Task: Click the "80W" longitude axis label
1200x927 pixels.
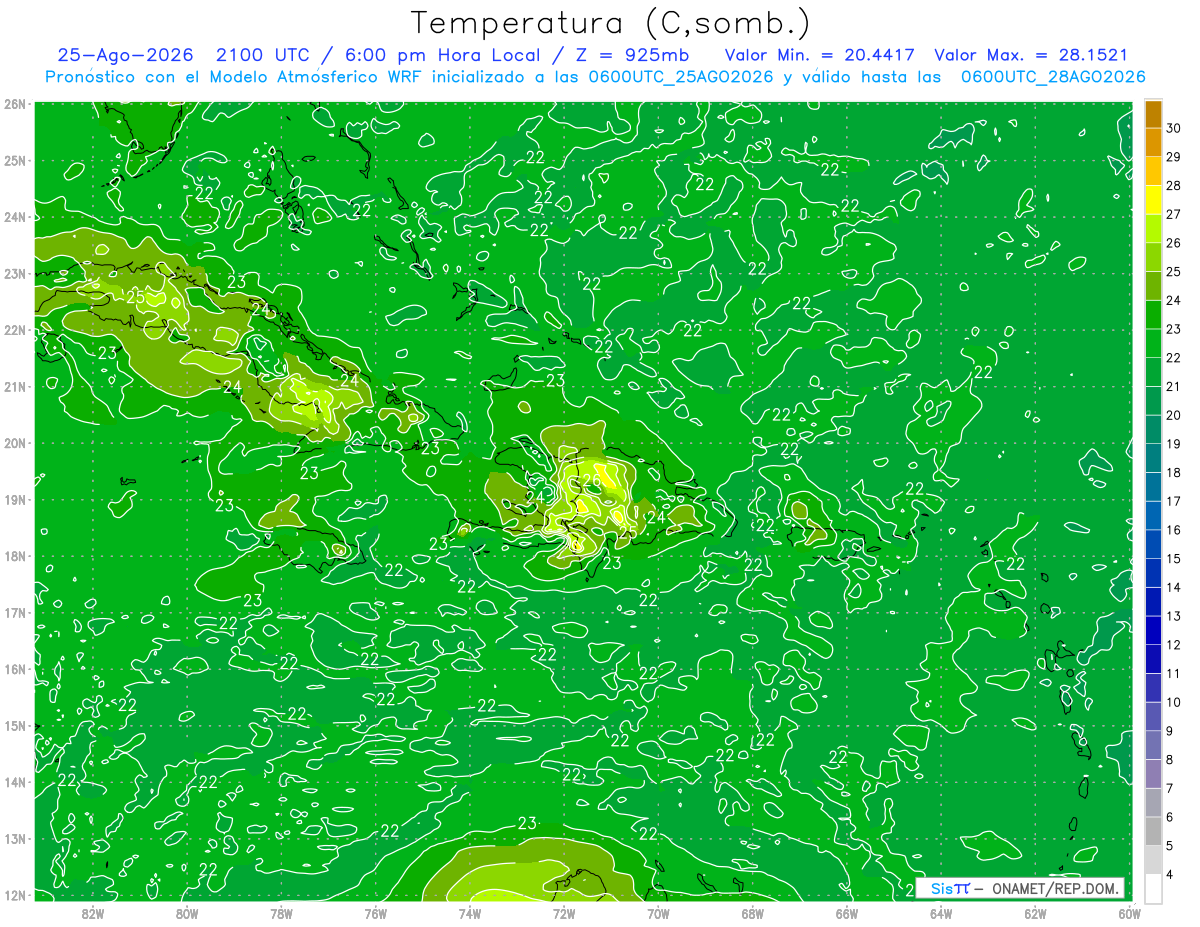Action: (187, 913)
